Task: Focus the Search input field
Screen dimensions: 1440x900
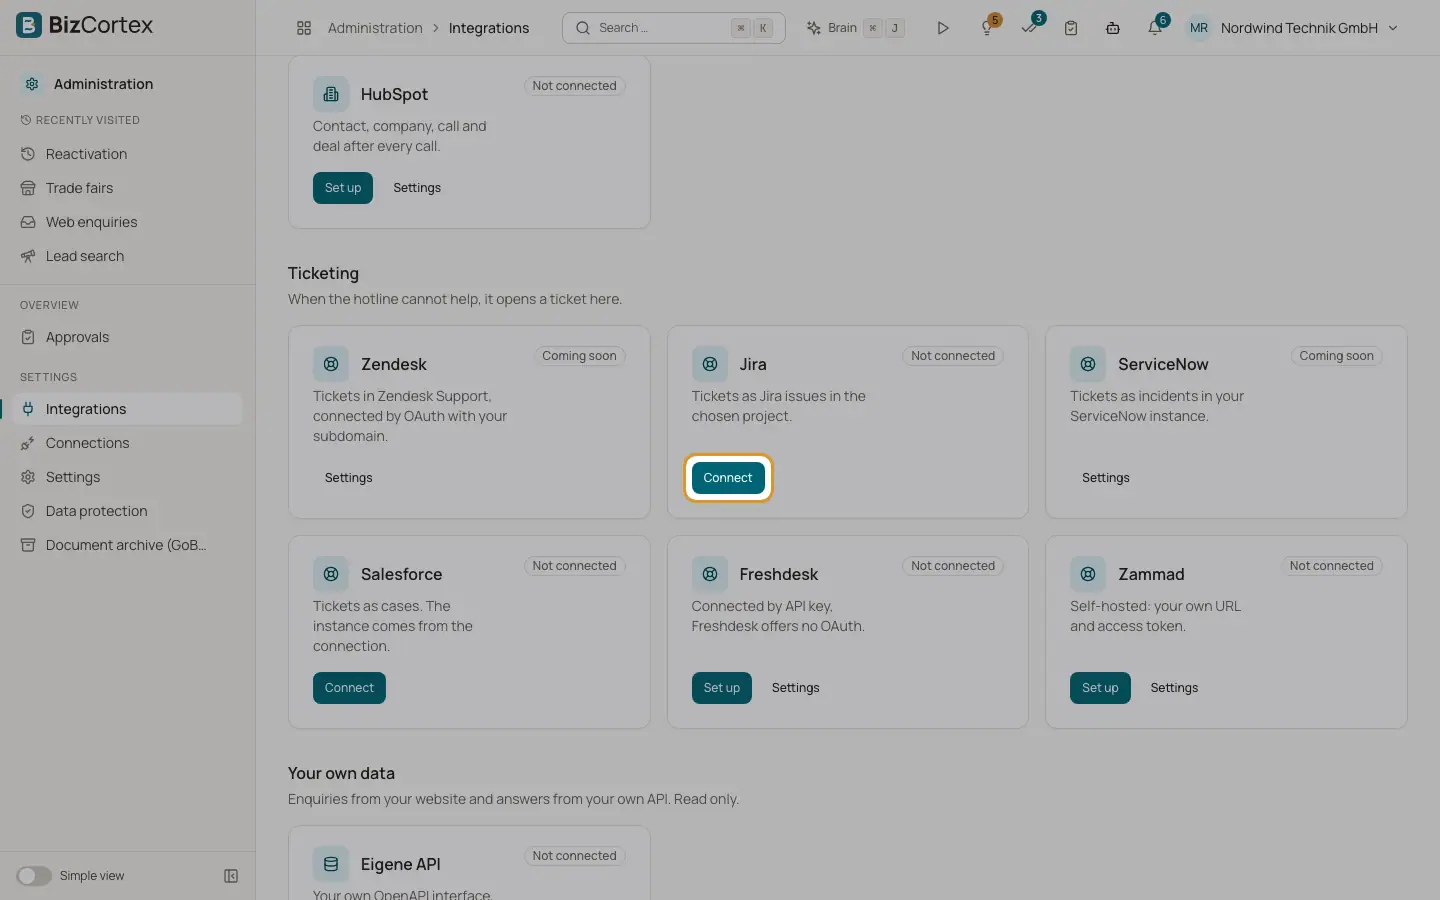Action: tap(674, 28)
